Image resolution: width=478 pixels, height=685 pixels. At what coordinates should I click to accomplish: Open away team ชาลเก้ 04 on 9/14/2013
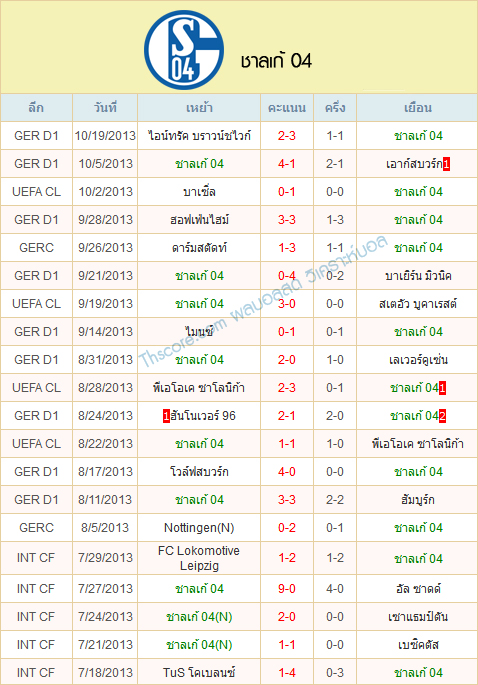pyautogui.click(x=418, y=332)
